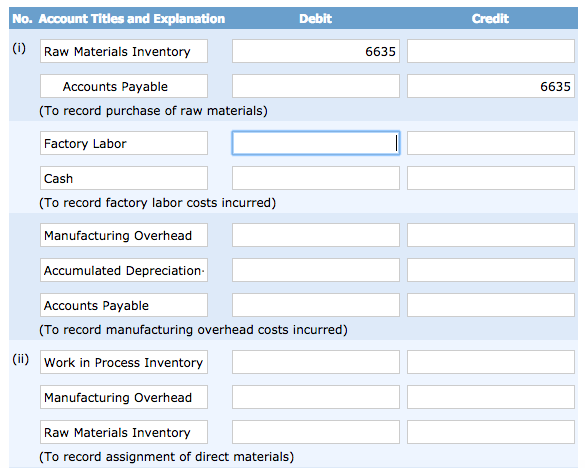Click the debit field for Accounts Payable in purchase entry

click(x=316, y=86)
